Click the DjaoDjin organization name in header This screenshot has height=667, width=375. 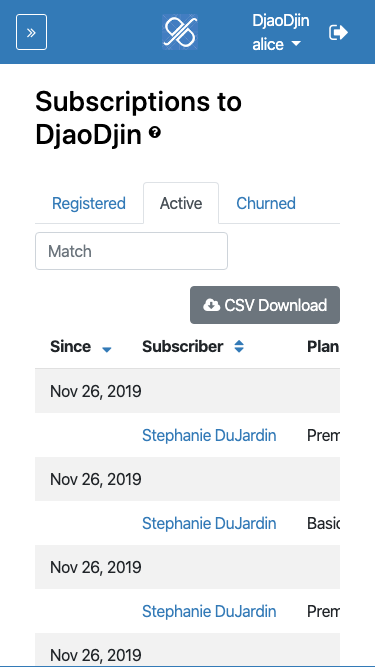pos(281,20)
